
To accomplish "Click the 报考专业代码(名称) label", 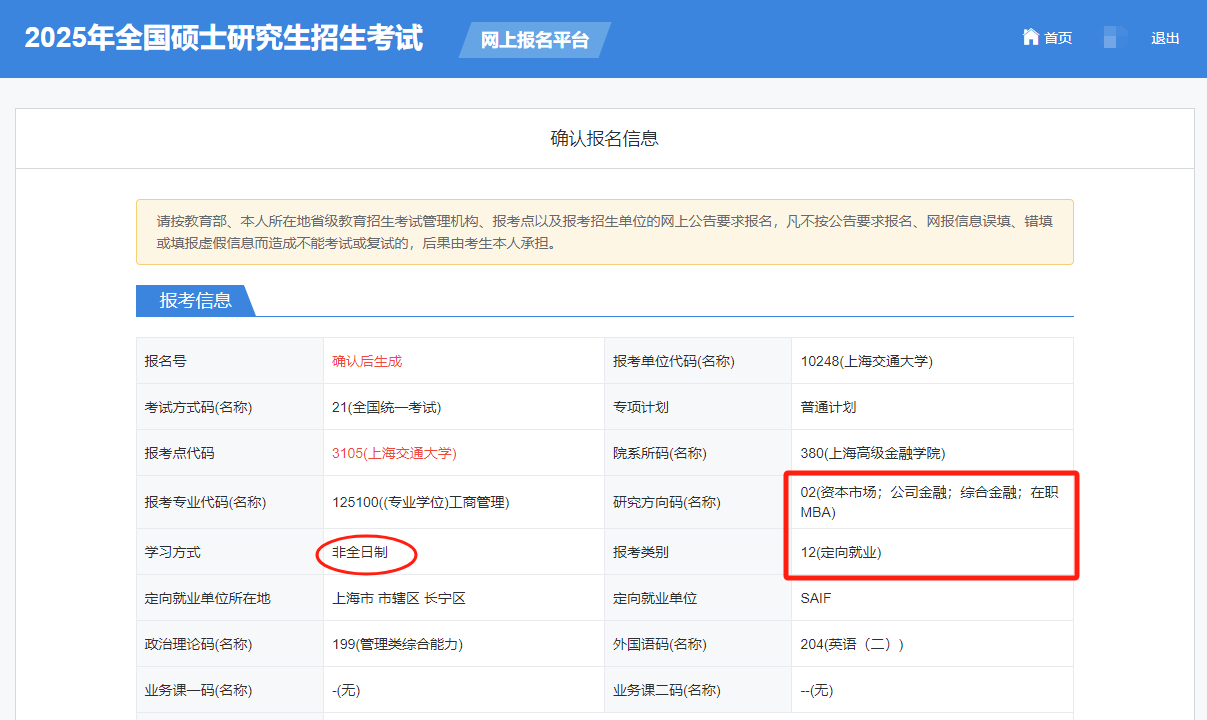I will pos(205,502).
